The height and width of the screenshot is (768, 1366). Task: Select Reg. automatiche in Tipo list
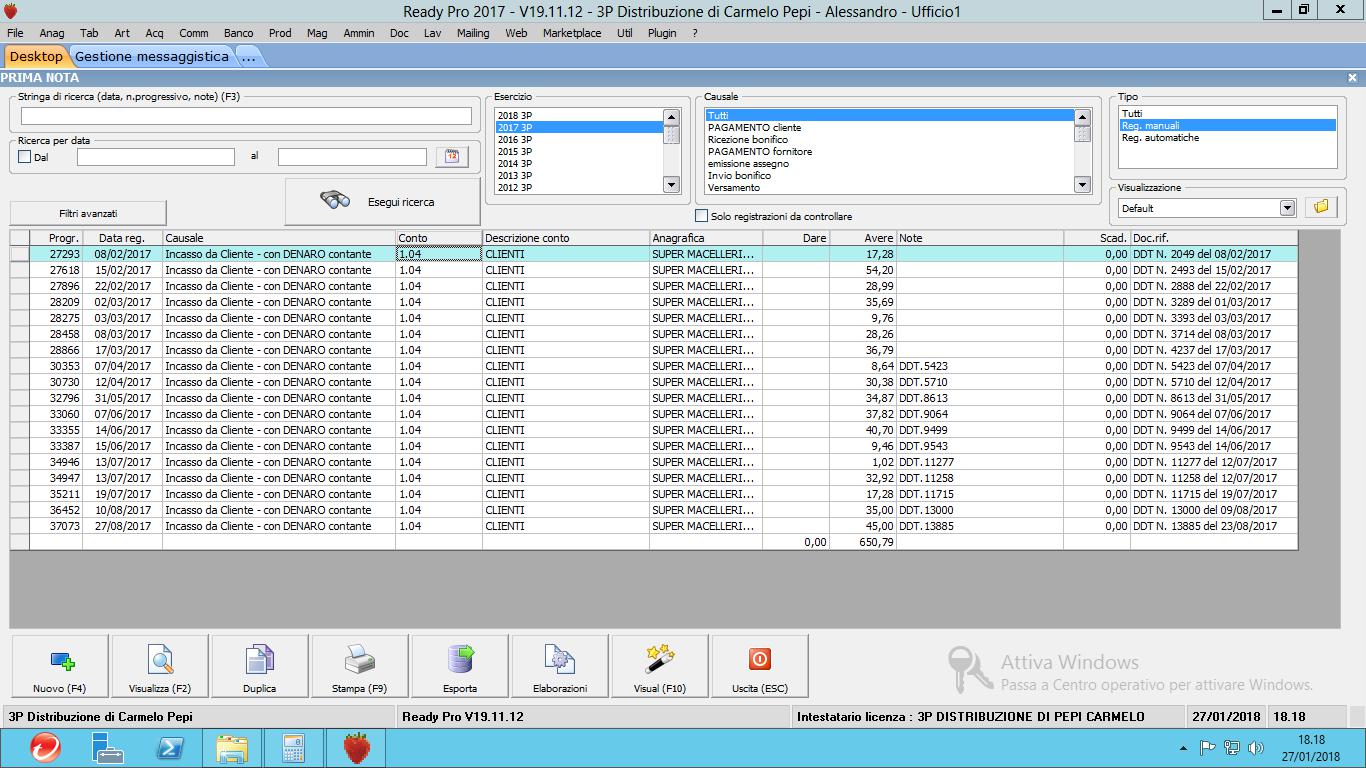pyautogui.click(x=1227, y=138)
